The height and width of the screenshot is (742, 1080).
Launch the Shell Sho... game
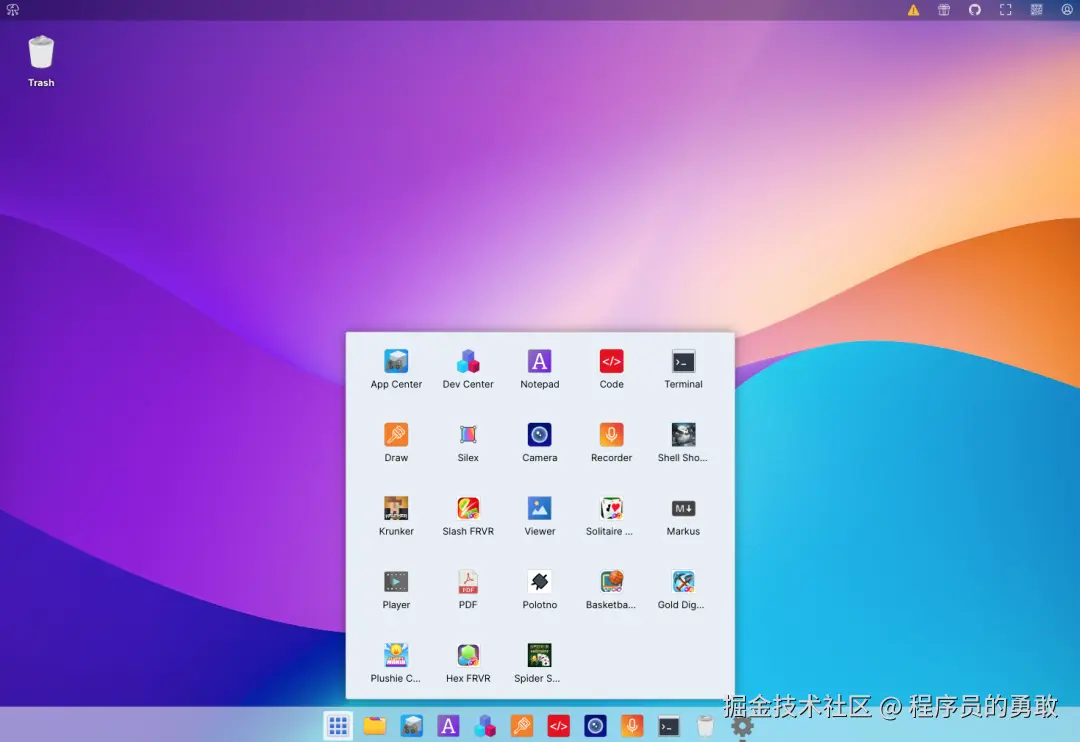pyautogui.click(x=683, y=443)
